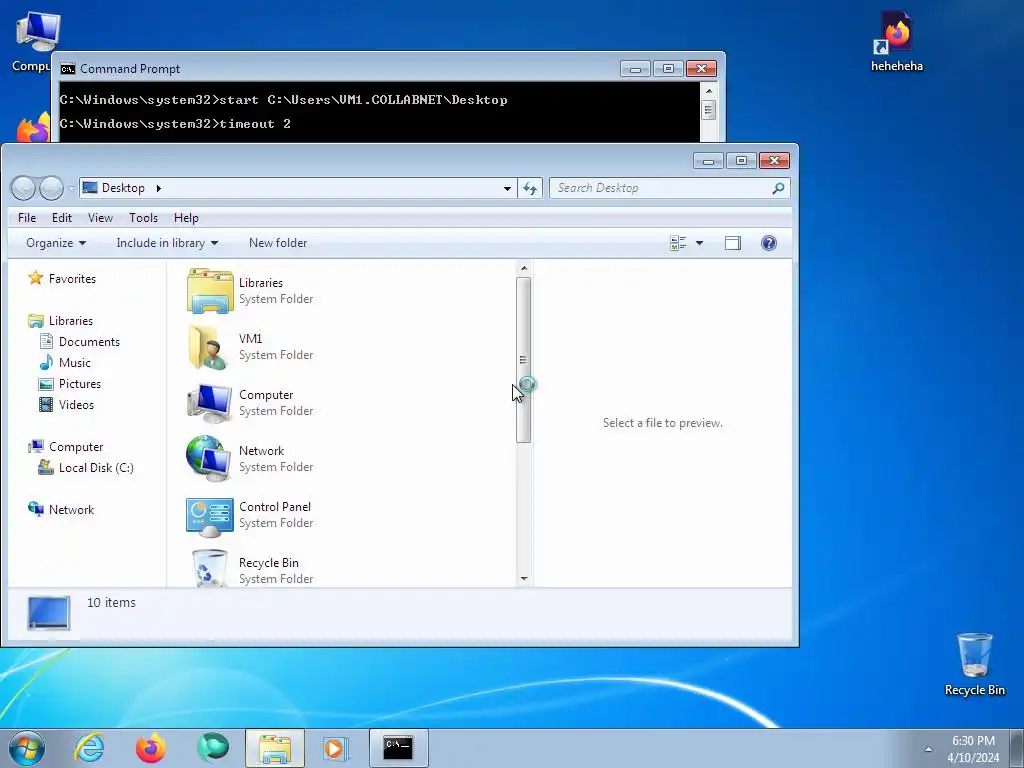Screen dimensions: 1024x768
Task: Click the Desktop icon in details pane
Action: pyautogui.click(x=48, y=614)
